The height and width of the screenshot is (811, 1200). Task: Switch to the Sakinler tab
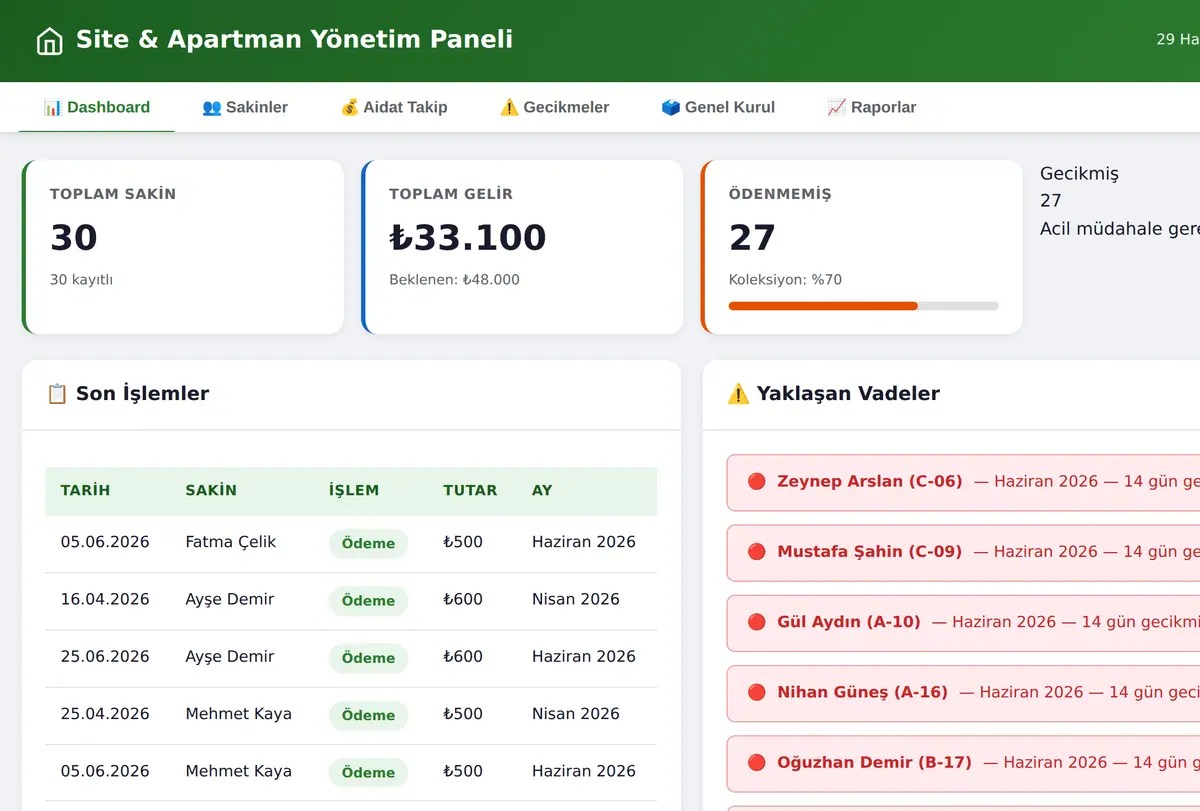245,107
